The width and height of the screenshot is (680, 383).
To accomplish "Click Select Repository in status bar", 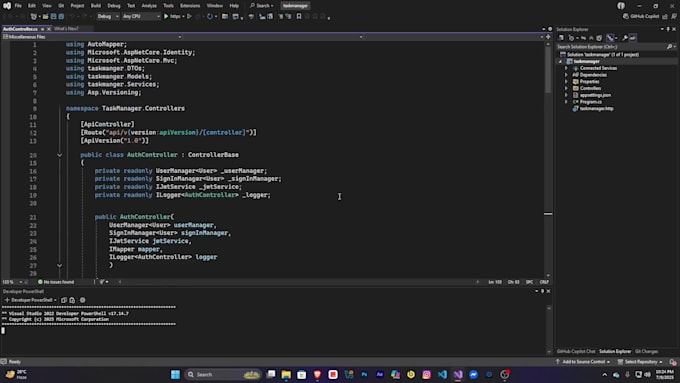I will 641,362.
